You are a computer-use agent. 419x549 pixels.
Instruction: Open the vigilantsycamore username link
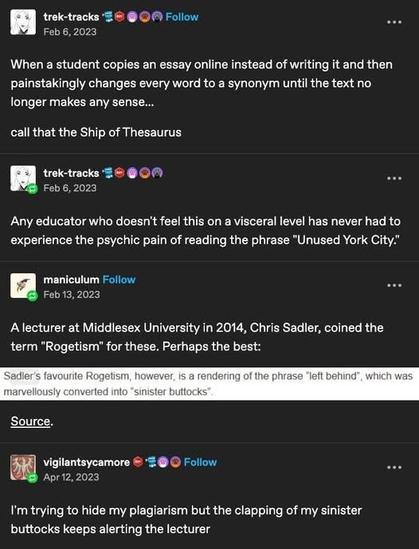pyautogui.click(x=86, y=462)
